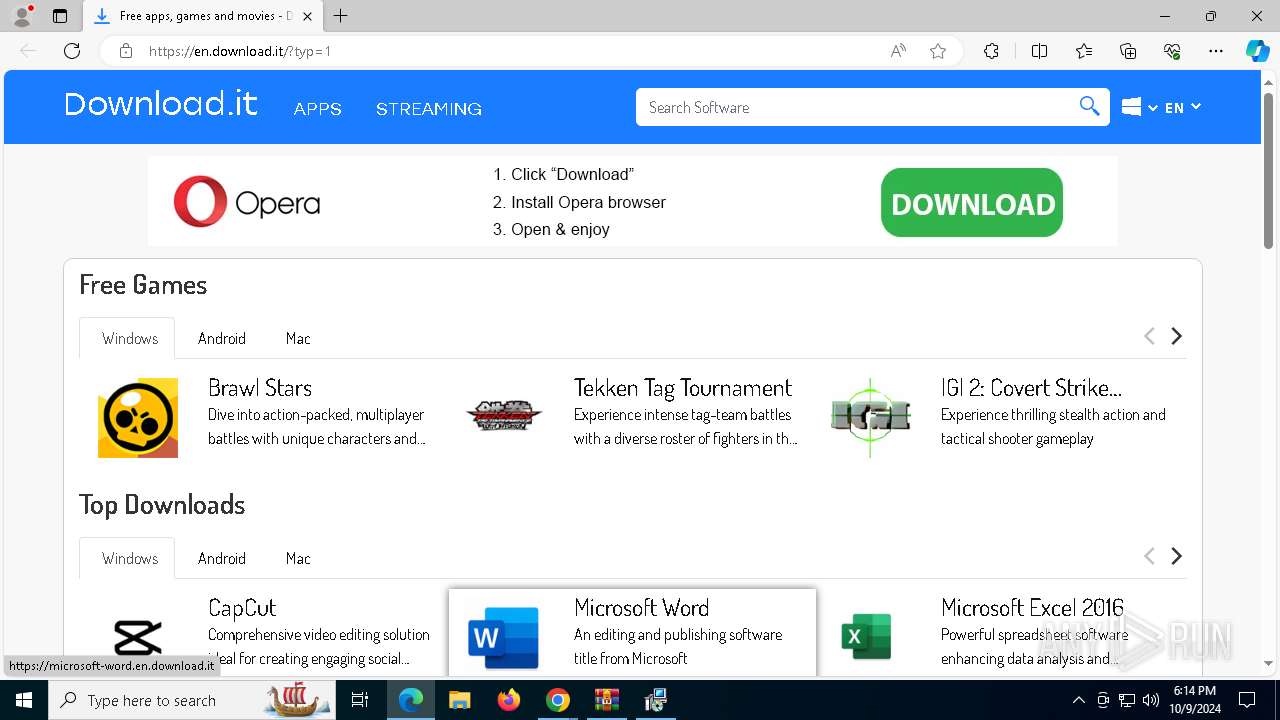Reload the current page
The height and width of the screenshot is (720, 1280).
pyautogui.click(x=72, y=51)
